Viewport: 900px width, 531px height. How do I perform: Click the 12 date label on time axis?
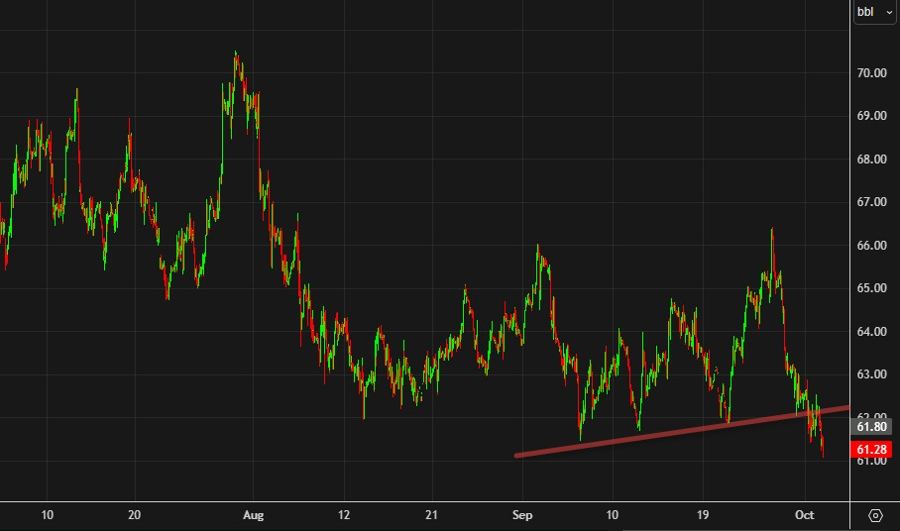pos(342,515)
